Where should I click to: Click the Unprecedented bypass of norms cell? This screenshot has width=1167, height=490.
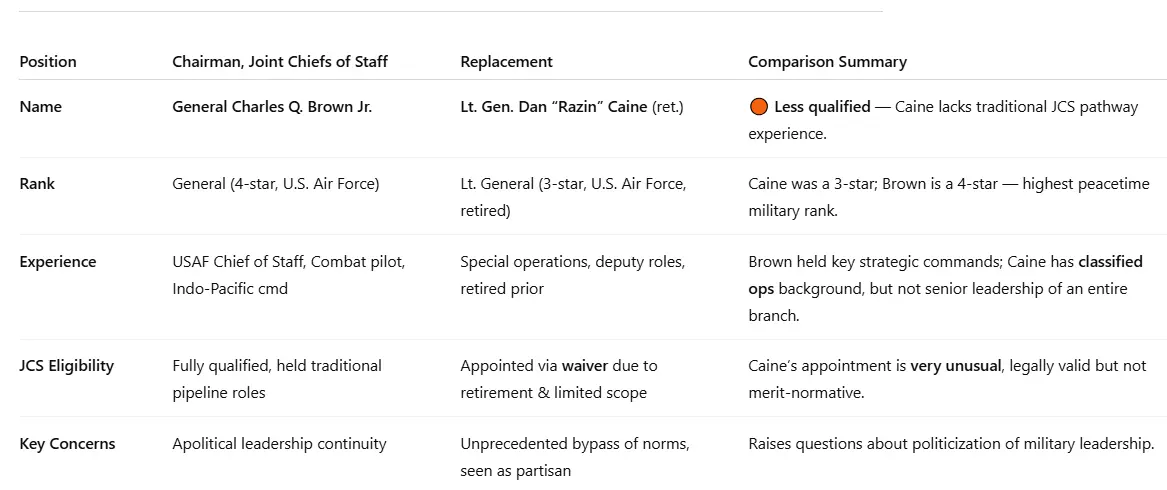(575, 444)
